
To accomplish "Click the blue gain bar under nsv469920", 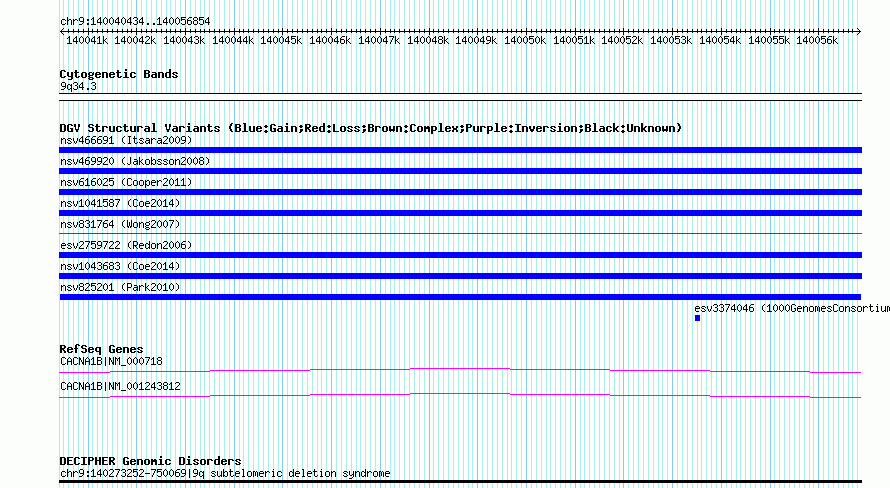I will (x=460, y=171).
